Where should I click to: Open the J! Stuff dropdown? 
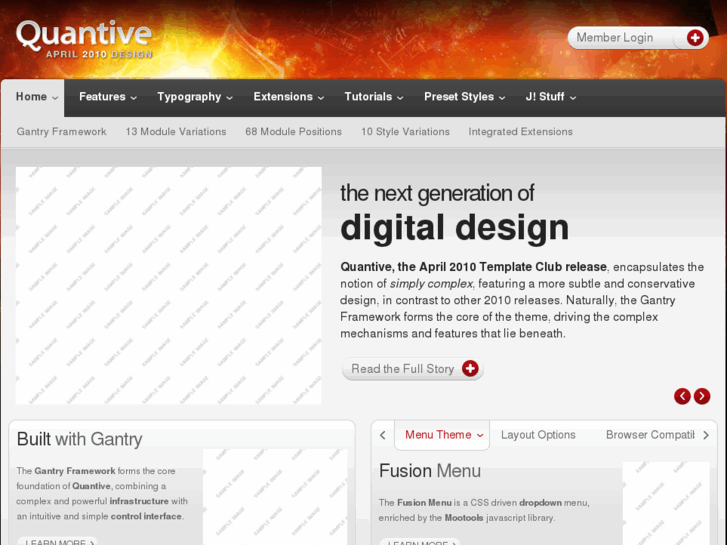550,97
